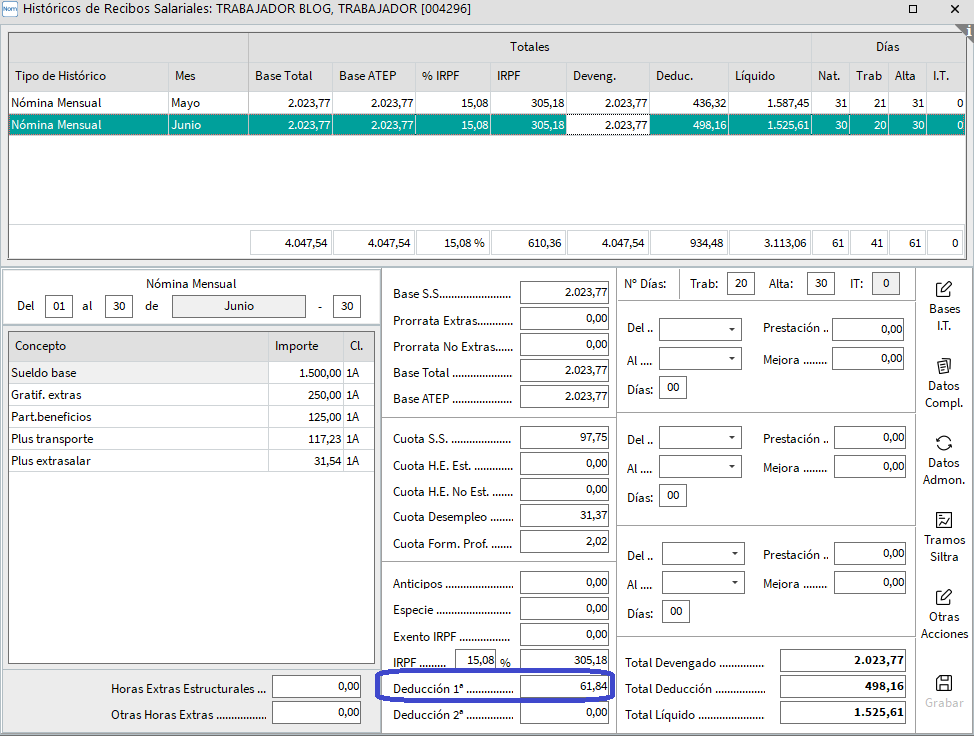974x737 pixels.
Task: Click the Cuota S.S. field 97,75
Action: click(x=565, y=437)
